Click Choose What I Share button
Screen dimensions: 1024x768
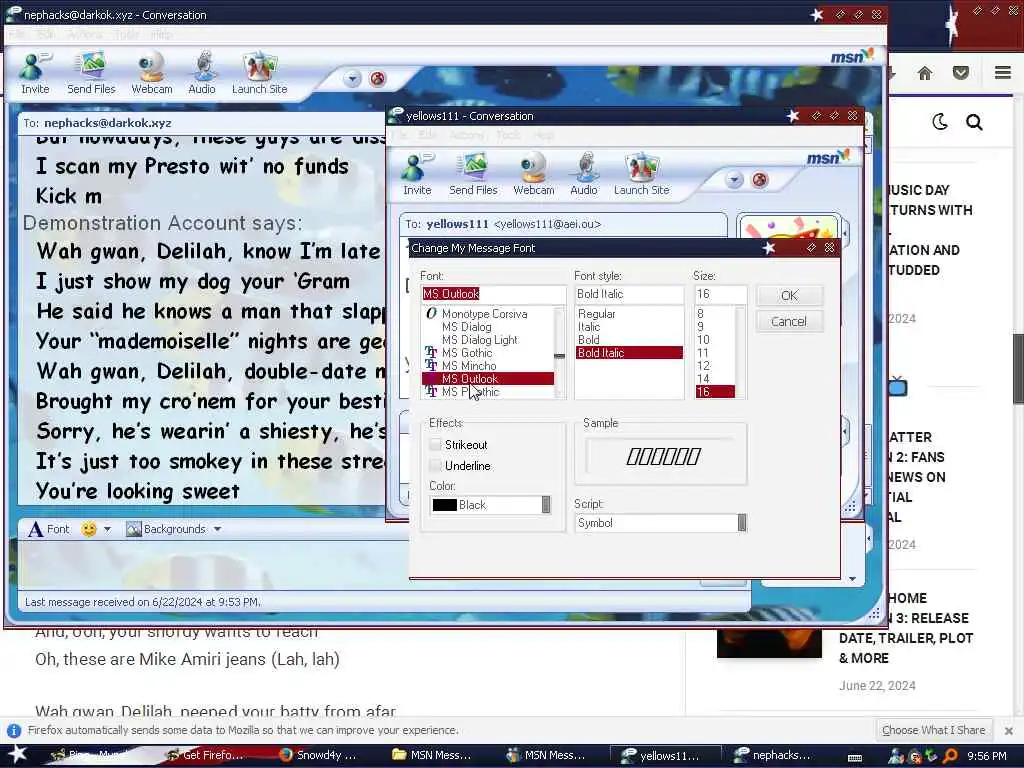[x=933, y=730]
